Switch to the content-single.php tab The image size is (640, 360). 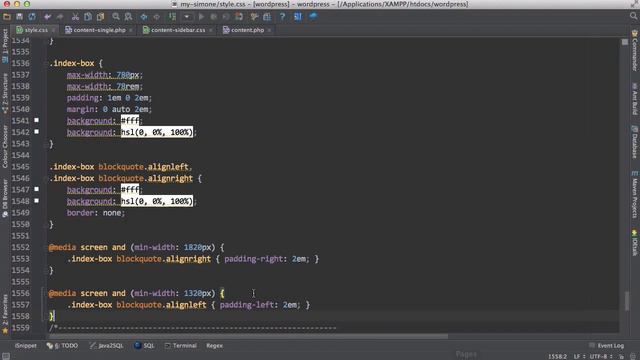coord(99,30)
